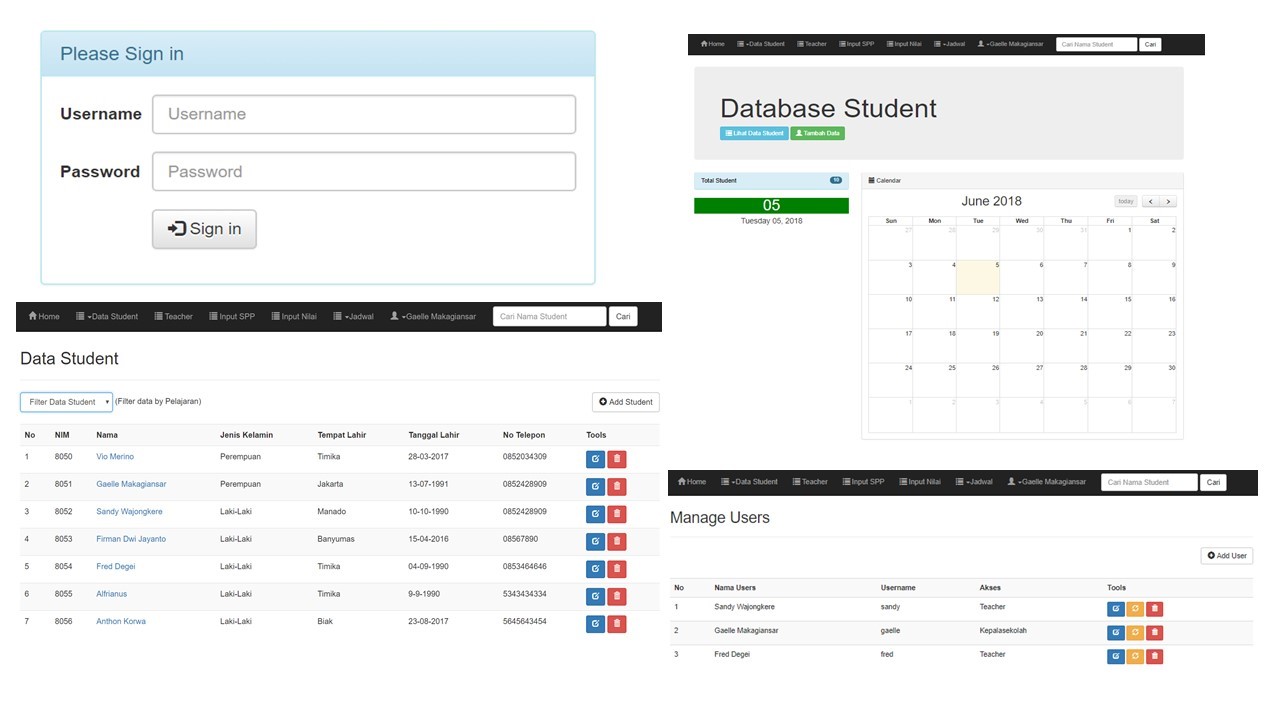Delete user sandy in Manage Users
Viewport: 1280px width, 720px height.
[x=1155, y=609]
